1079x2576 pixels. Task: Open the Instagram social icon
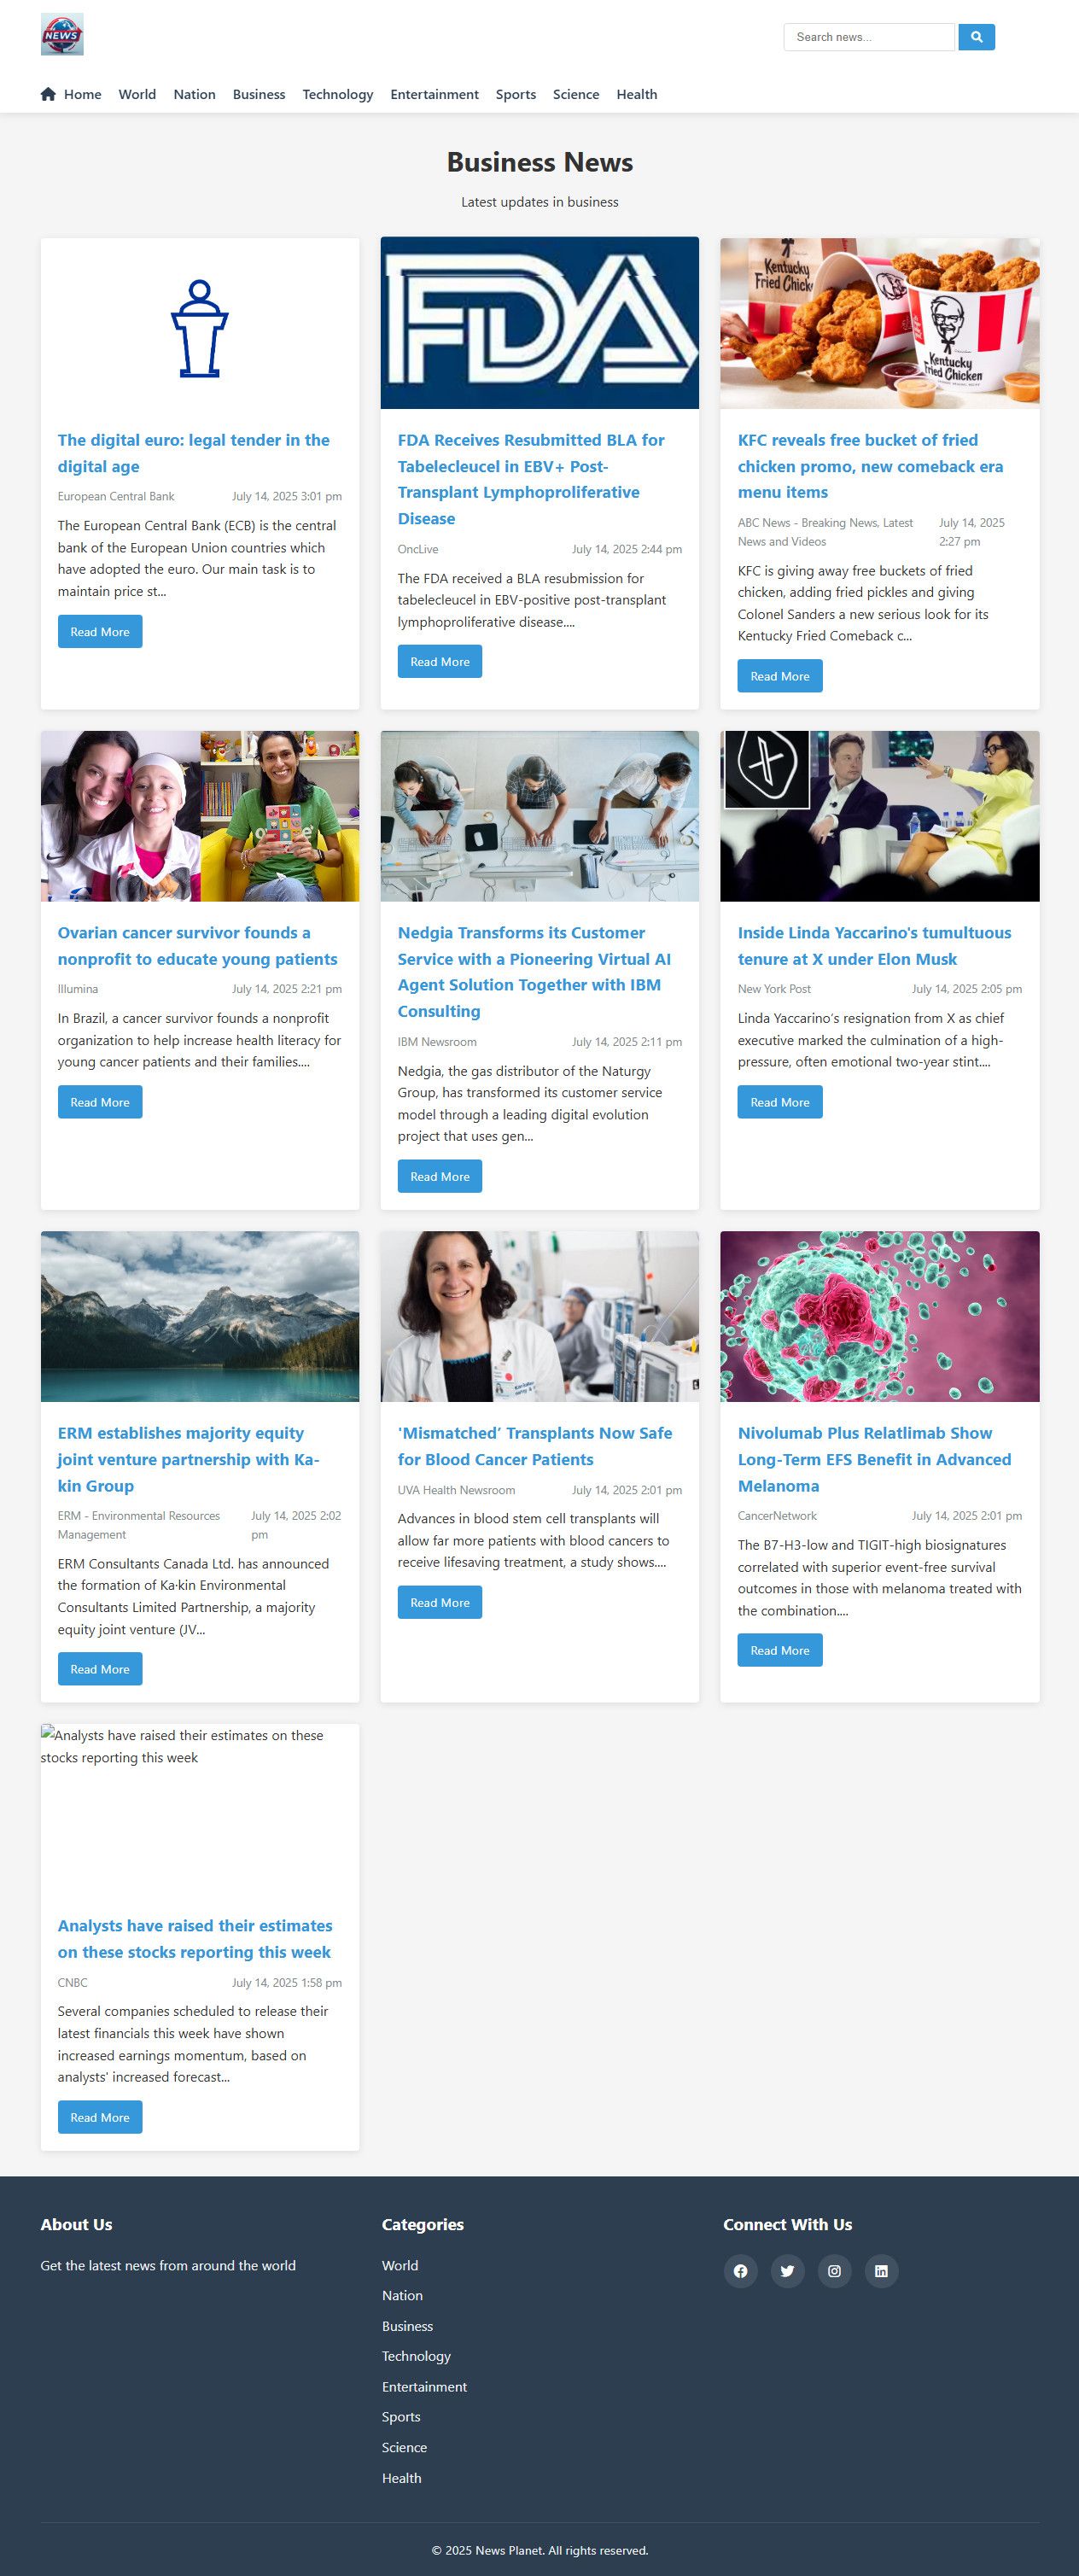(834, 2271)
